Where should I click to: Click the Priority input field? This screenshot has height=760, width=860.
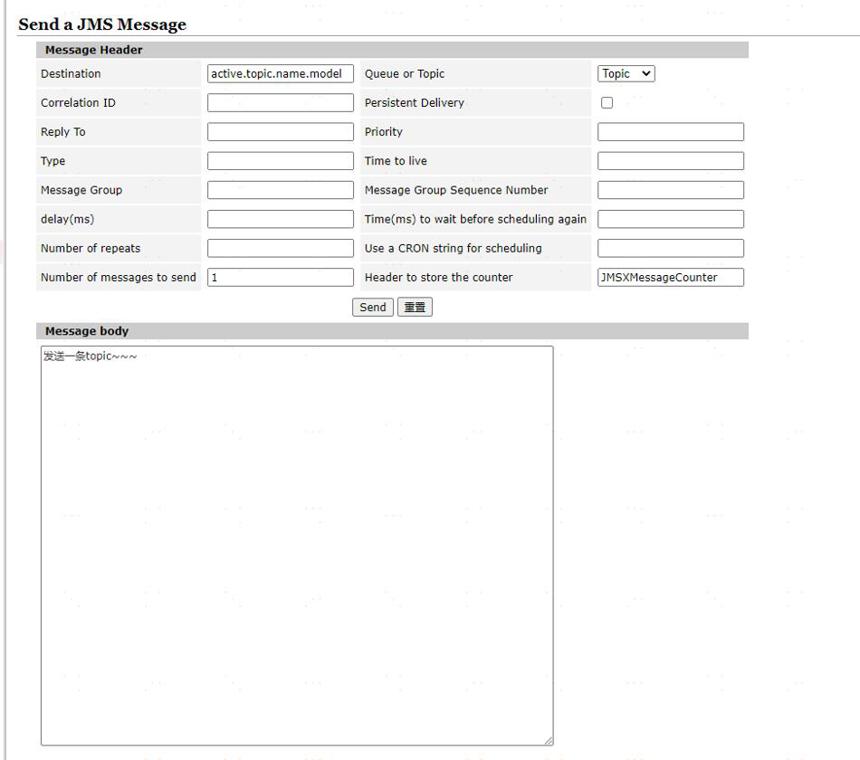(670, 132)
